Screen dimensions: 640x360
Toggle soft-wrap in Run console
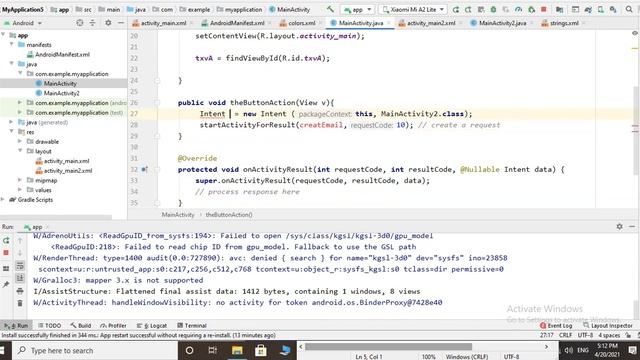click(x=20, y=266)
